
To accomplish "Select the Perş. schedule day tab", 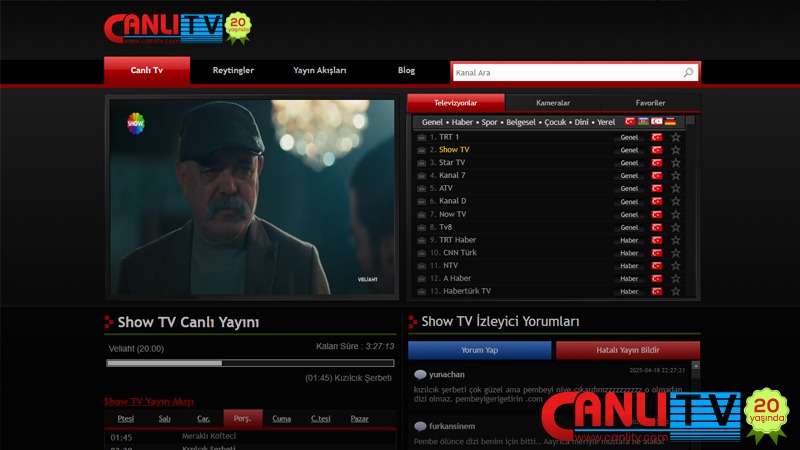I will pyautogui.click(x=242, y=418).
